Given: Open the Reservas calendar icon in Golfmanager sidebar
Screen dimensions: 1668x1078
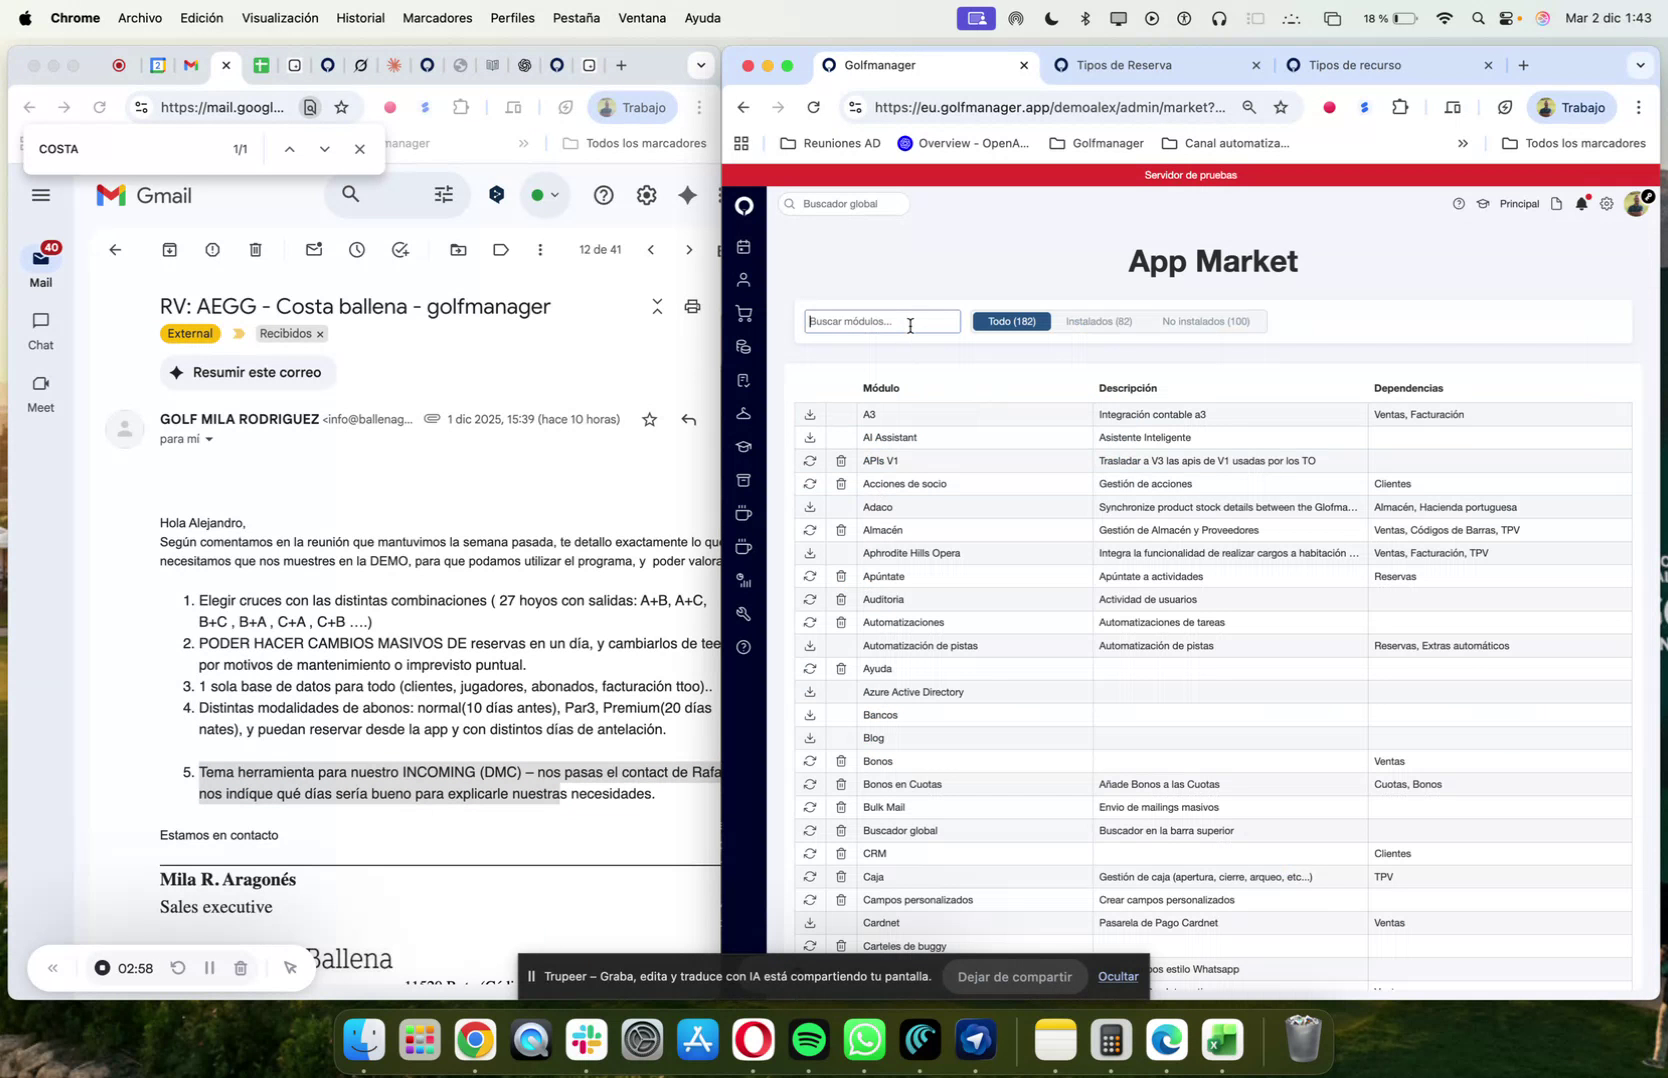Looking at the screenshot, I should point(744,246).
